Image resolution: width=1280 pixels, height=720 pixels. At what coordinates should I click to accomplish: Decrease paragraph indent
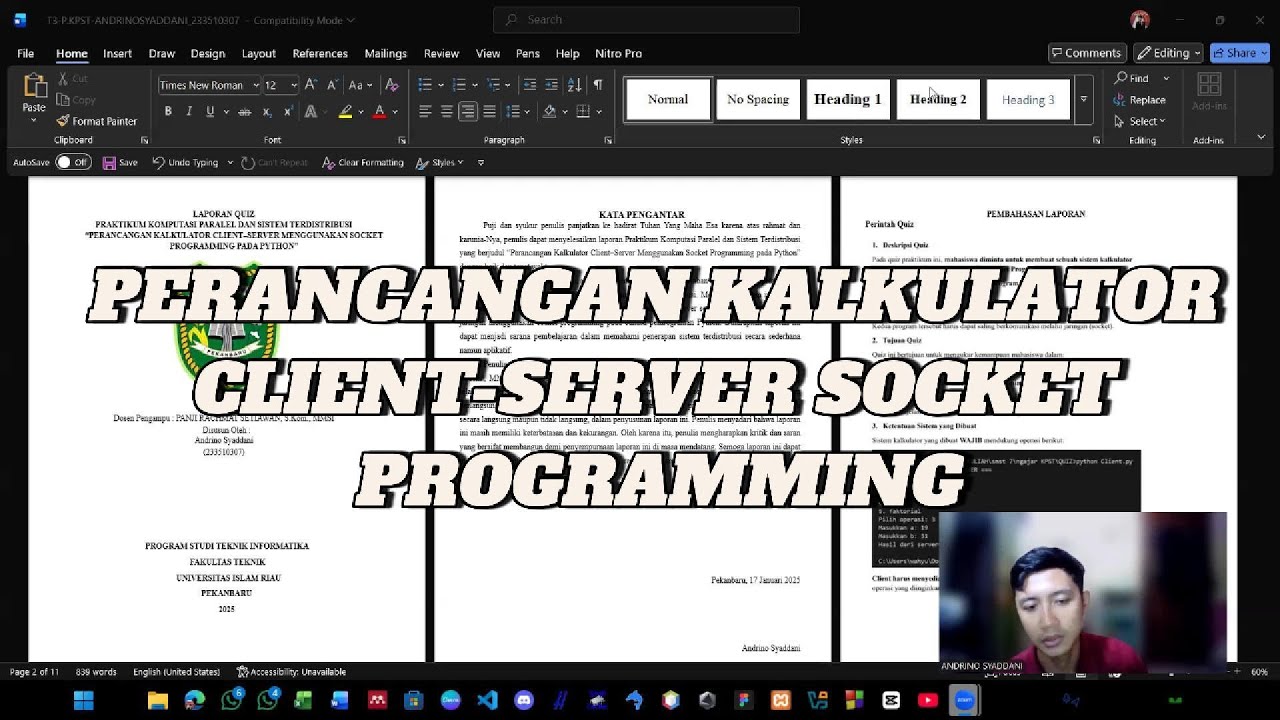[529, 85]
